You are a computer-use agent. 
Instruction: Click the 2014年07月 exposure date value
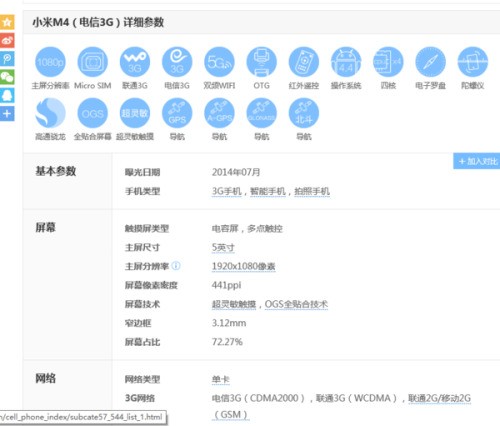[x=236, y=172]
